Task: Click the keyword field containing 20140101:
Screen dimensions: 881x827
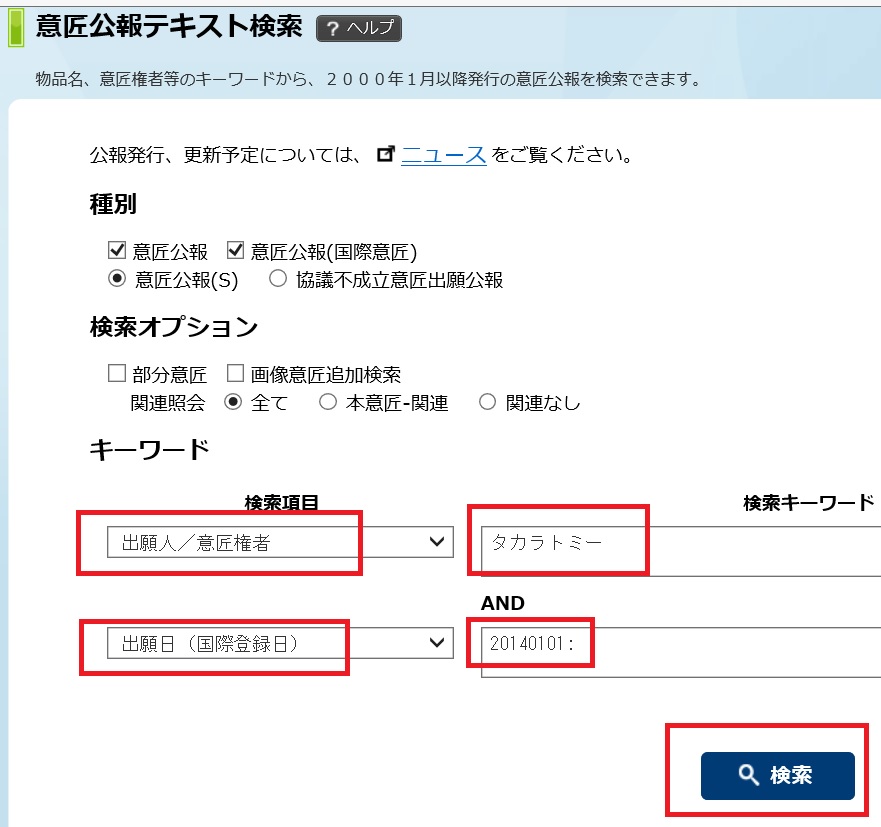Action: (x=681, y=652)
